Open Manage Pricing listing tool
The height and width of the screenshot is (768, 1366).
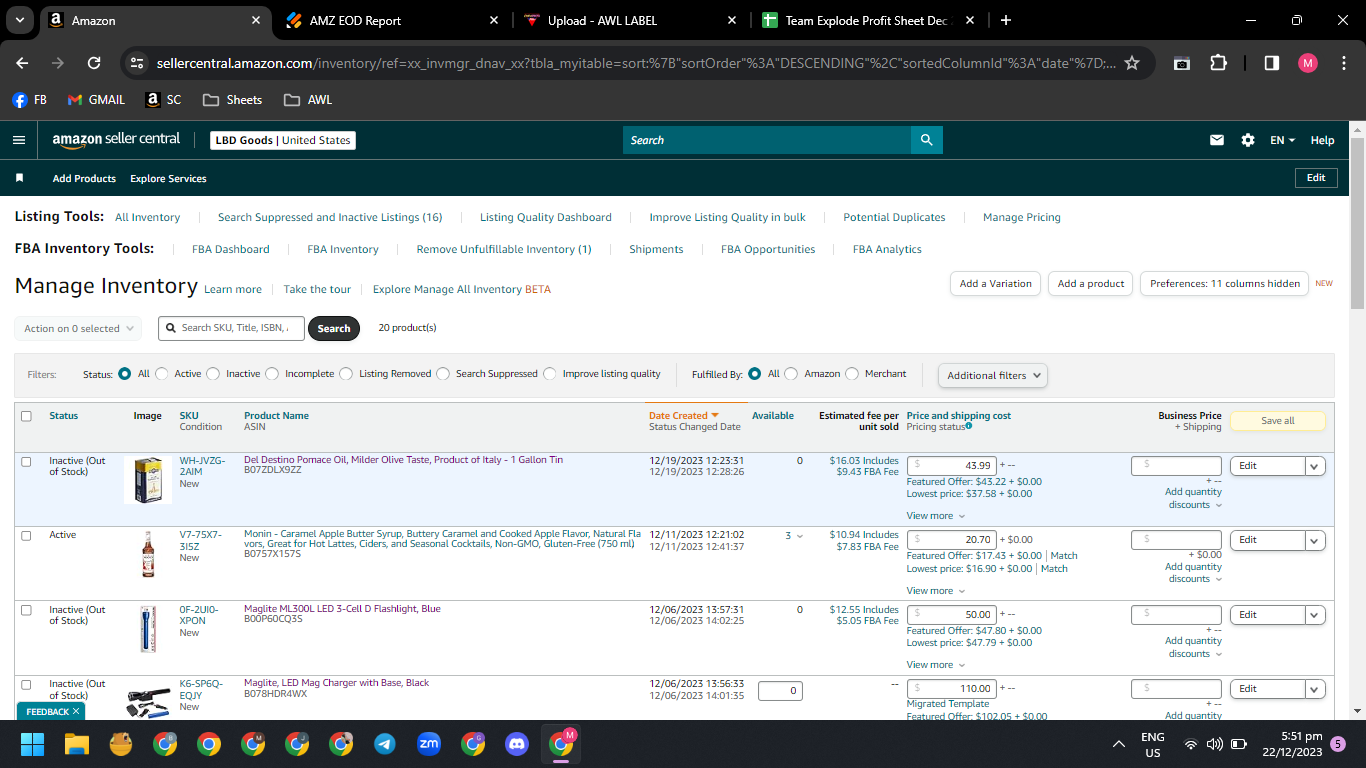(1022, 217)
